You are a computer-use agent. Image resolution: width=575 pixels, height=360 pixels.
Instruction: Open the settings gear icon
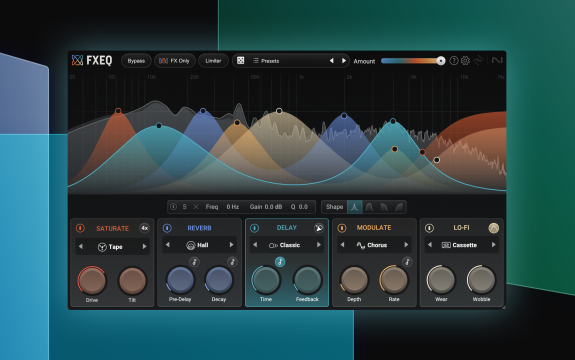(465, 60)
